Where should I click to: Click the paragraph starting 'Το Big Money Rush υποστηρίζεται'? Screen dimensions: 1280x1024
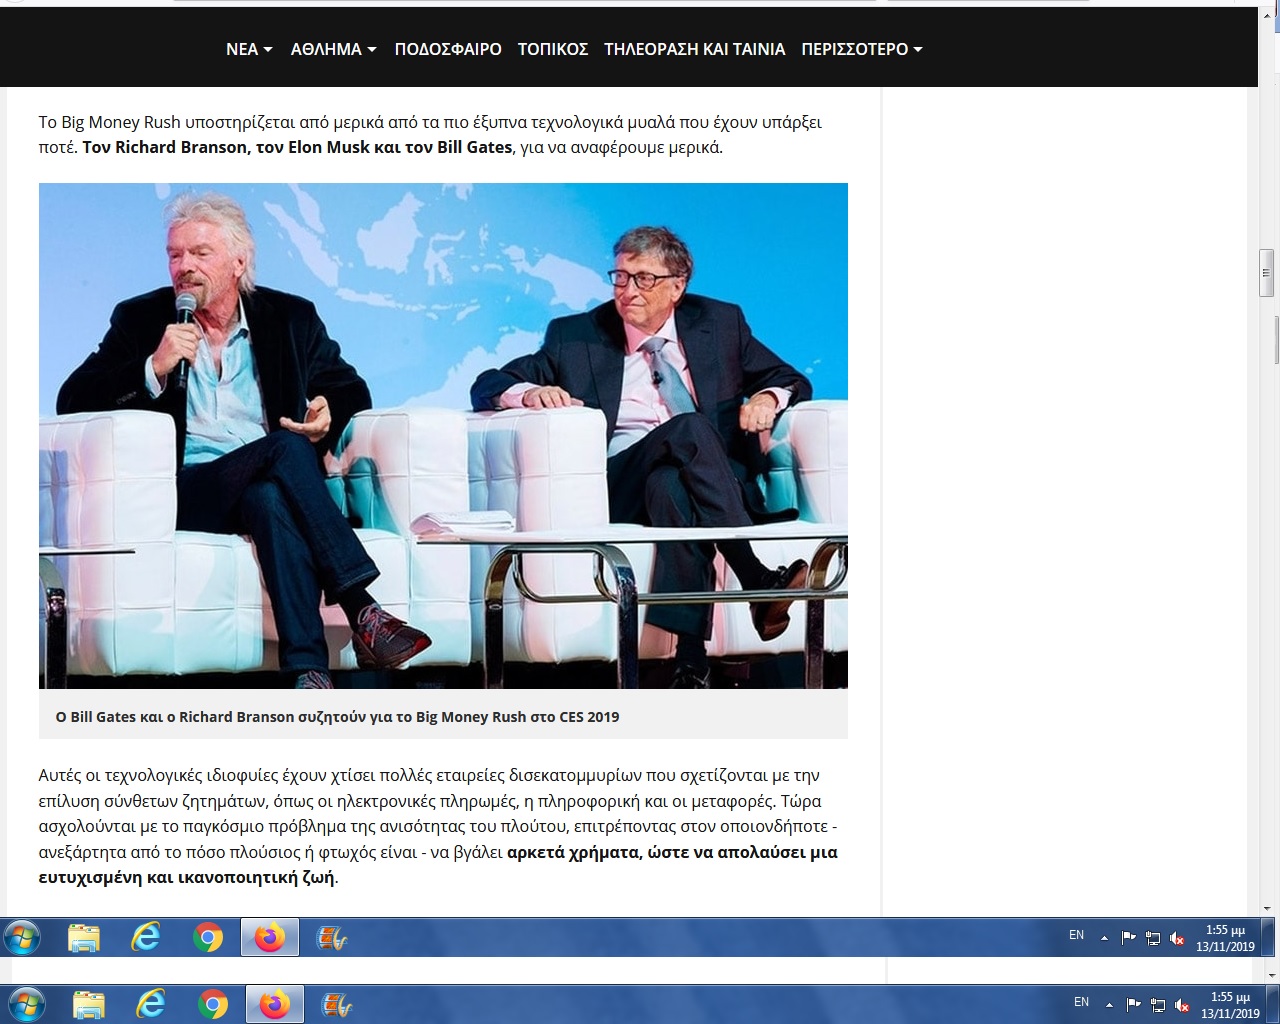click(x=430, y=135)
